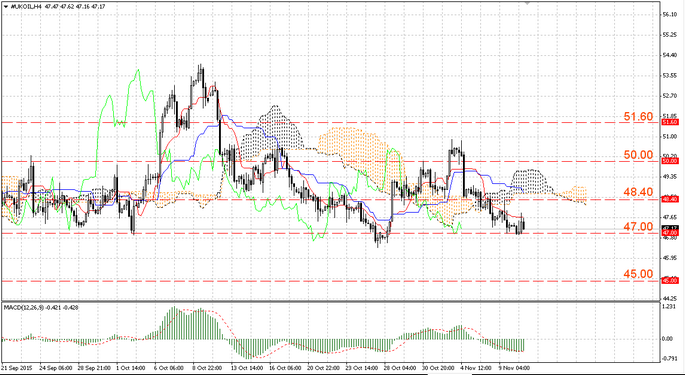Screen dimensions: 685x375
Task: Click the 56.10 price axis label
Action: click(x=669, y=14)
